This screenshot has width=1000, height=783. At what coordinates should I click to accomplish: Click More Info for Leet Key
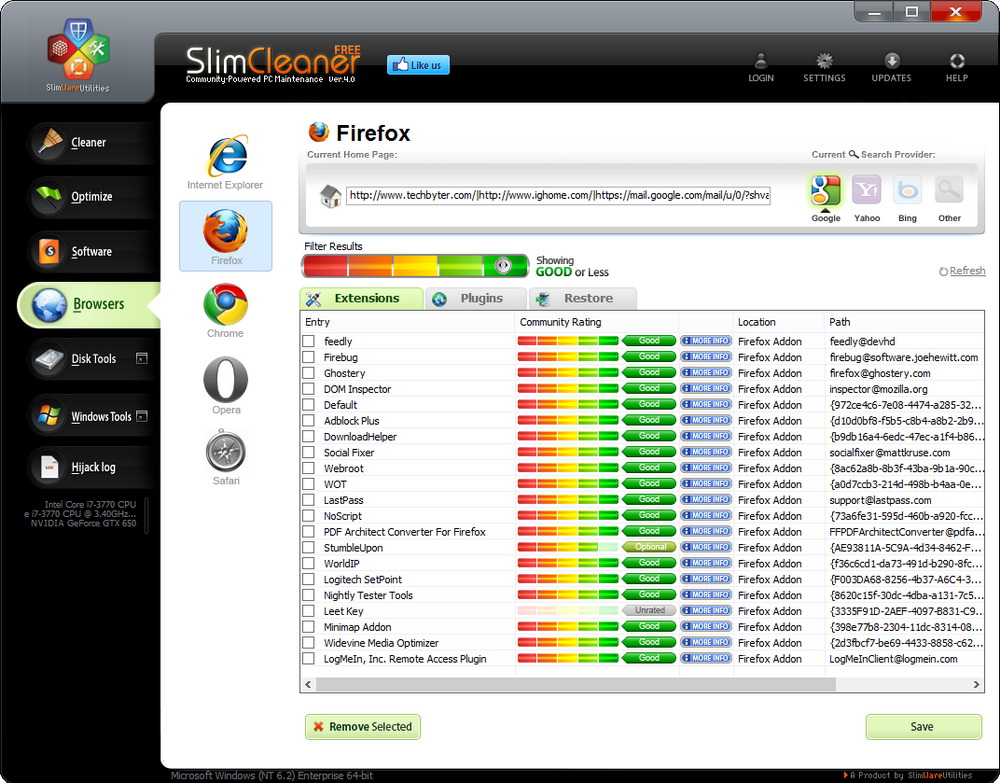tap(705, 610)
